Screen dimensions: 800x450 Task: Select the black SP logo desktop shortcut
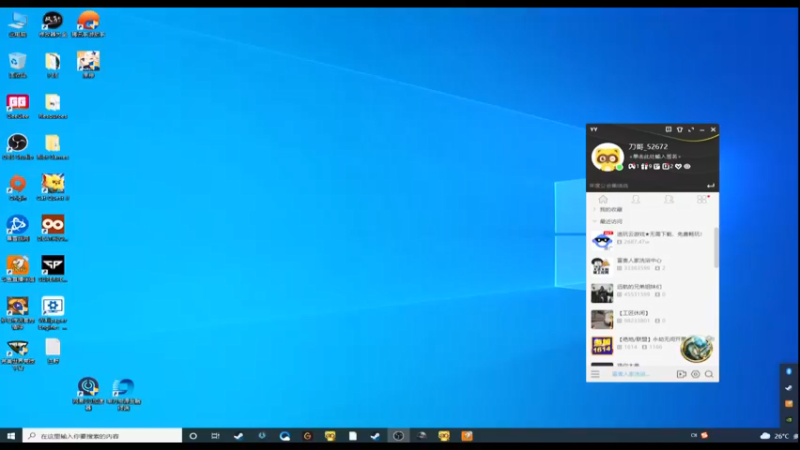53,269
